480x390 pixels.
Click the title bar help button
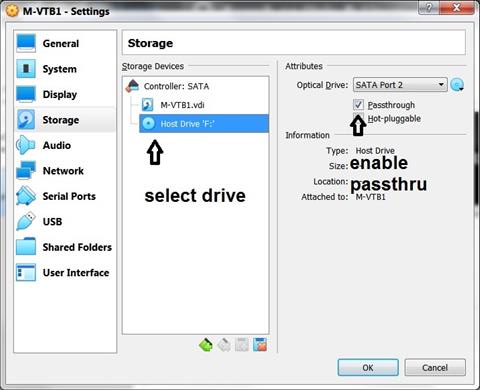429,7
